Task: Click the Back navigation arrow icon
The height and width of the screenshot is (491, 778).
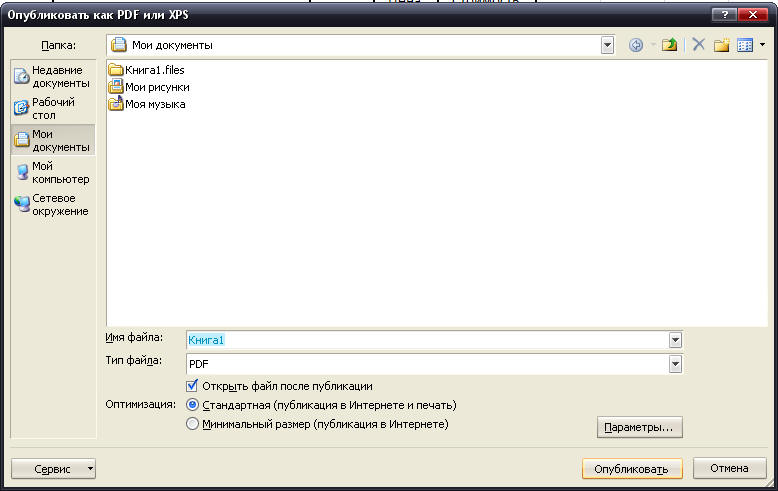Action: coord(635,45)
